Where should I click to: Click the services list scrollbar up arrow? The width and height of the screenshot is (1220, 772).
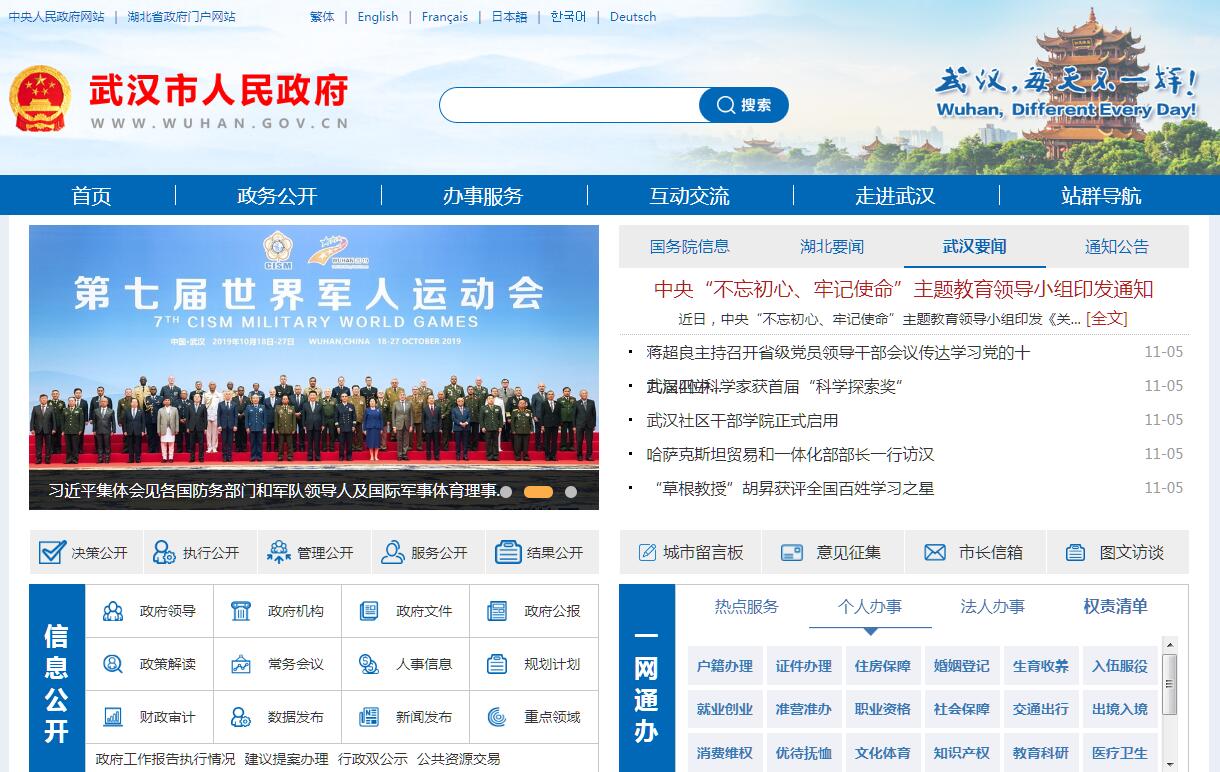tap(1169, 645)
